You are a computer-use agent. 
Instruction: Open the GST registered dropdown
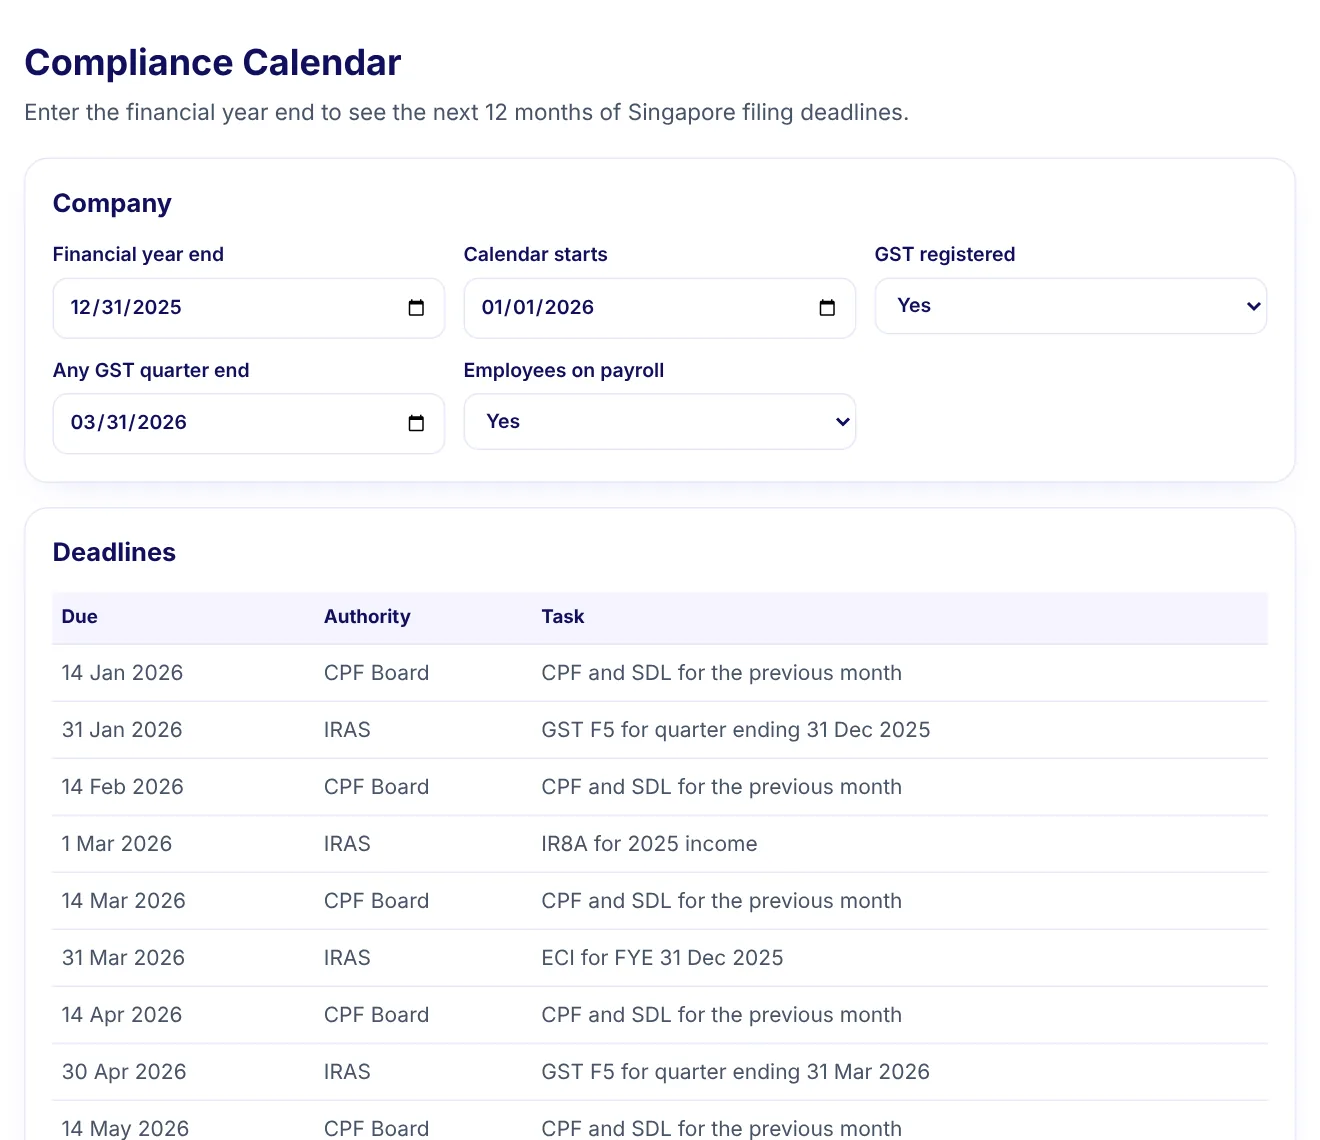coord(1070,306)
